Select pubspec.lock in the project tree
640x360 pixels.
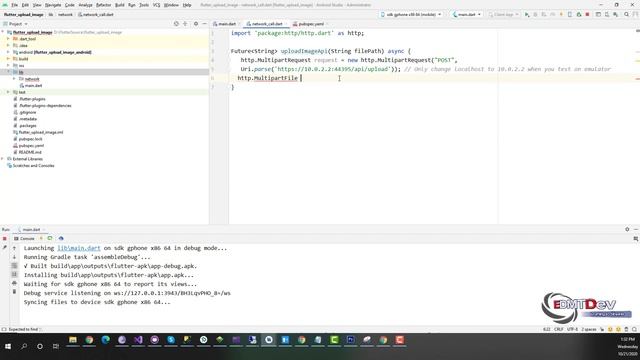pos(30,139)
